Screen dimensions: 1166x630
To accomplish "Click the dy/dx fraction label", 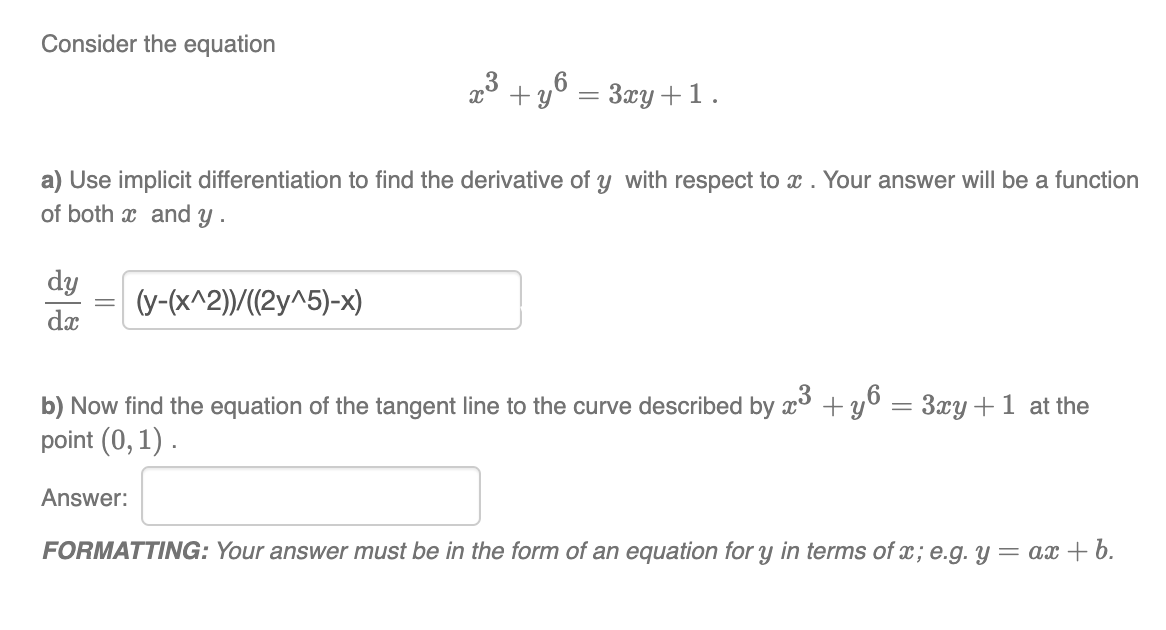I will tap(62, 300).
